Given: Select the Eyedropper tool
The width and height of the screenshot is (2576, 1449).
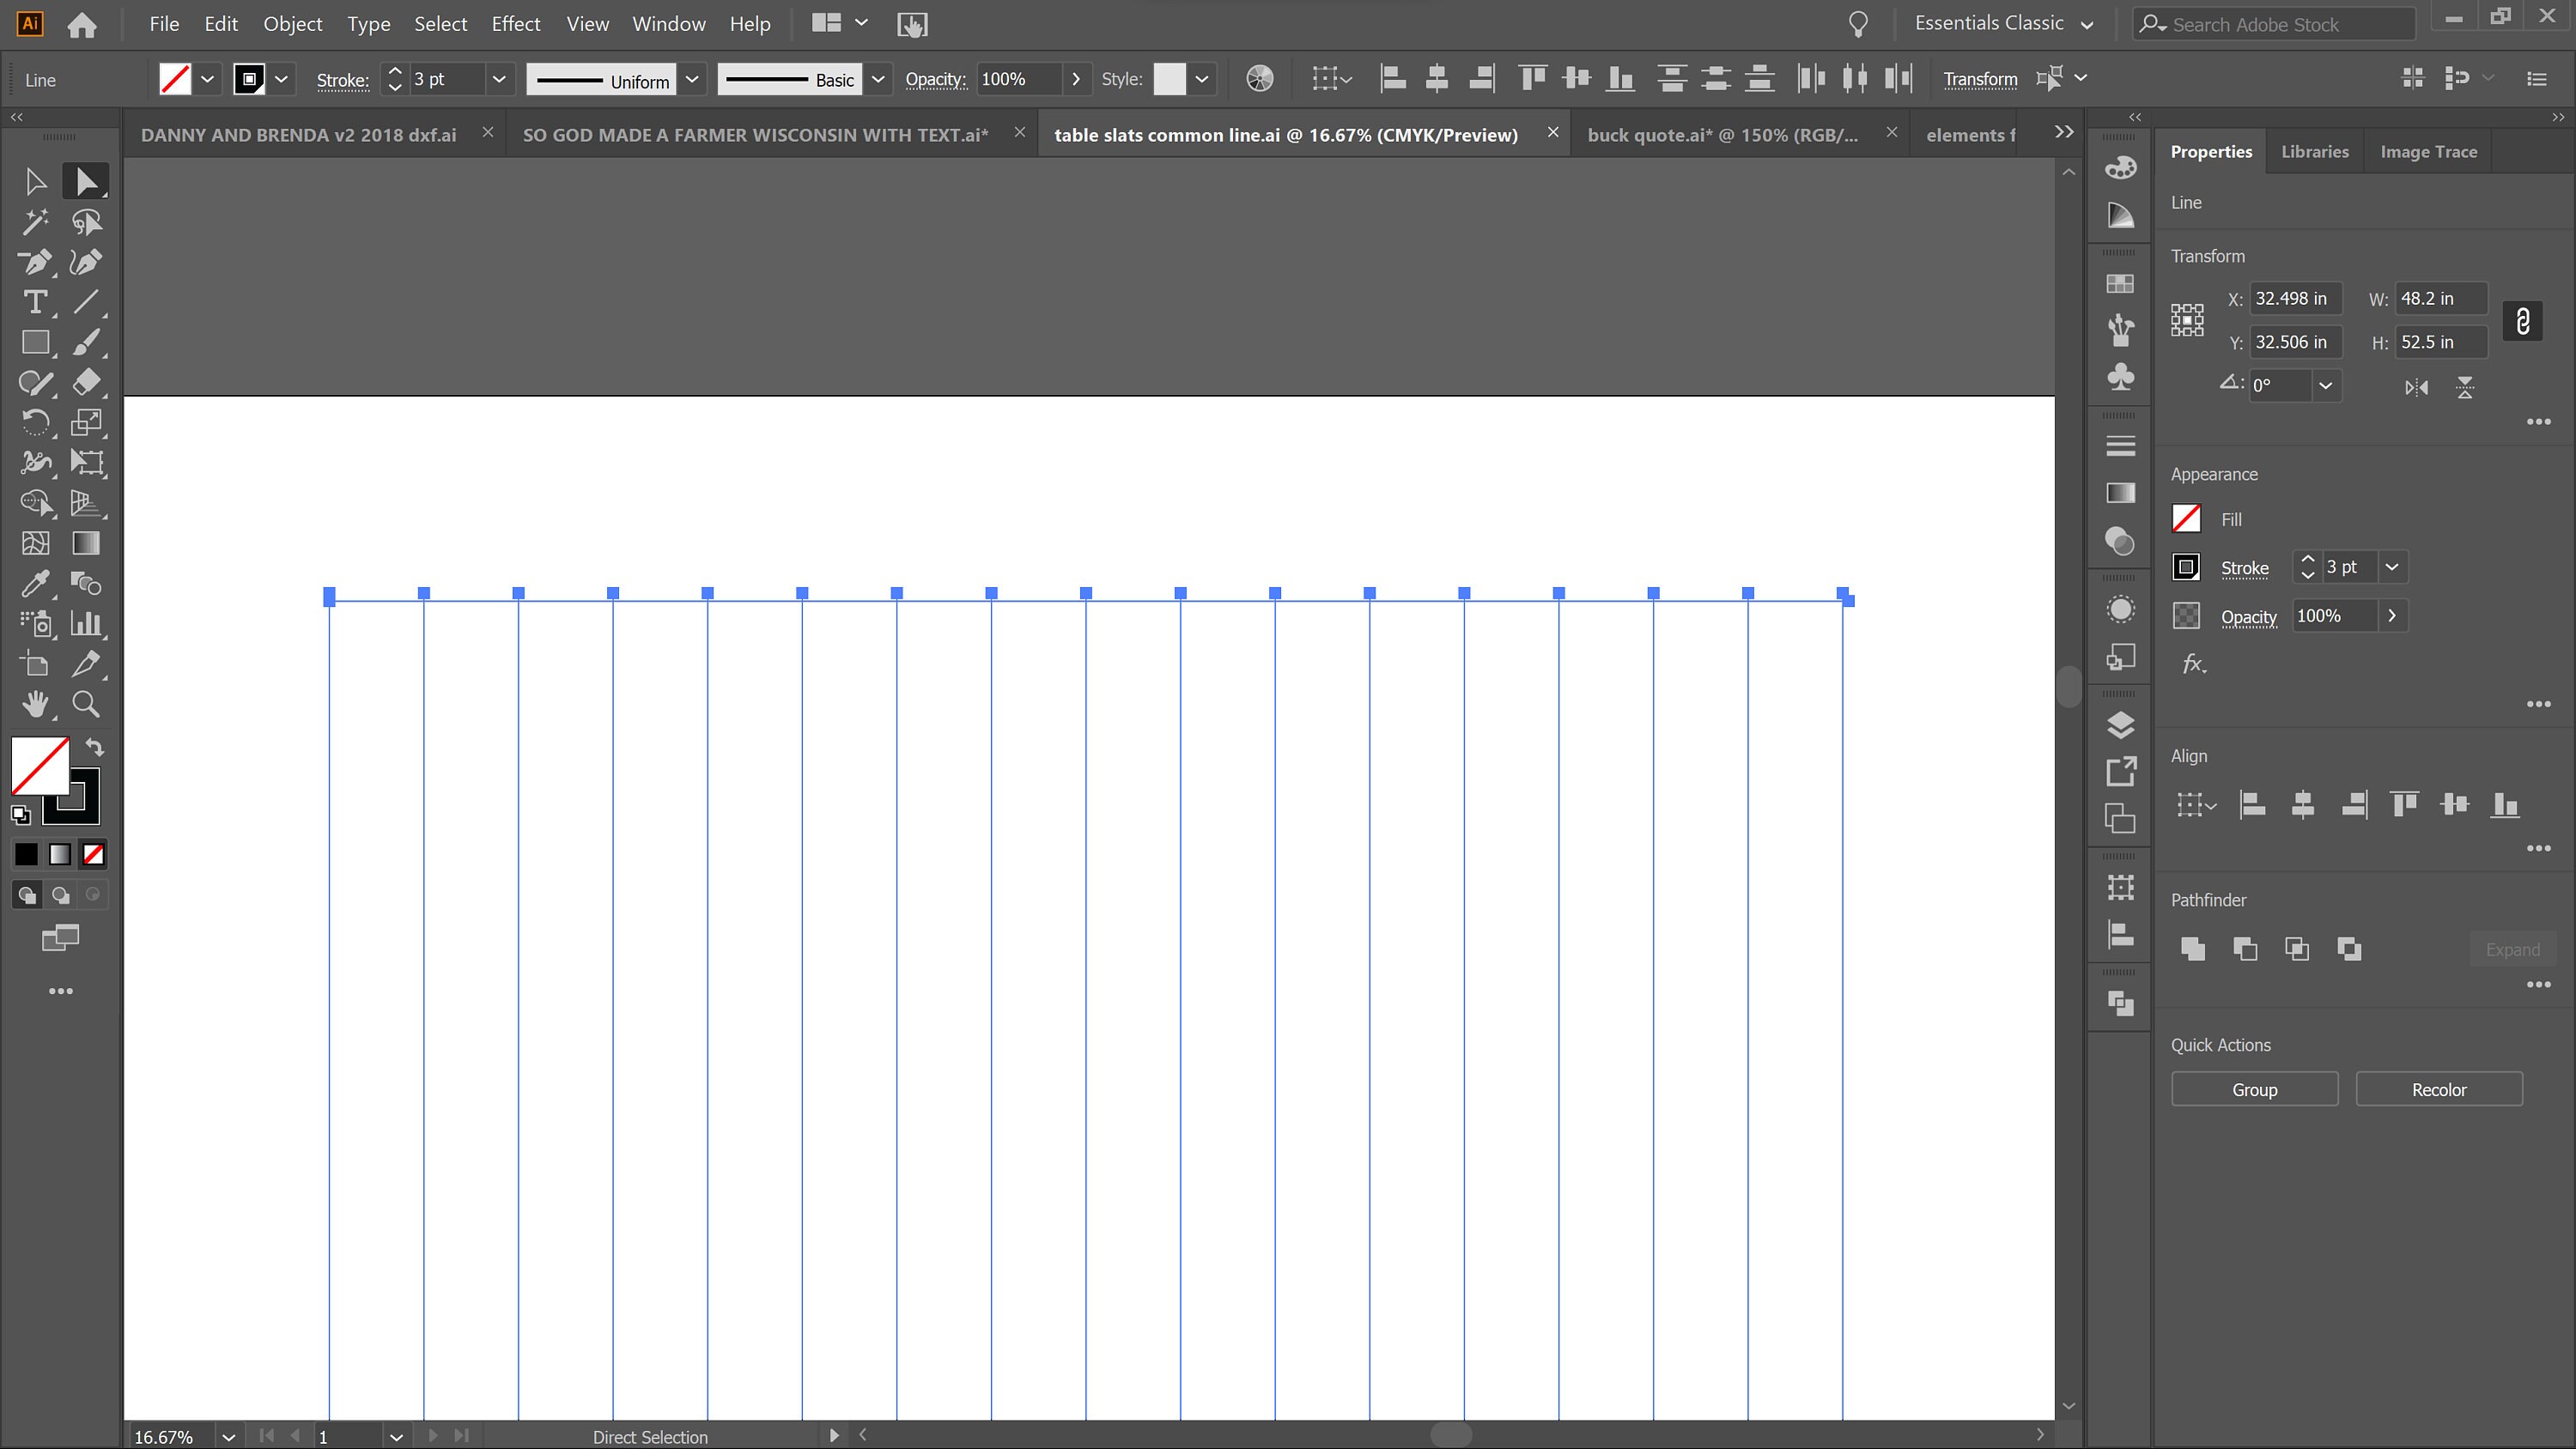Looking at the screenshot, I should 35,583.
